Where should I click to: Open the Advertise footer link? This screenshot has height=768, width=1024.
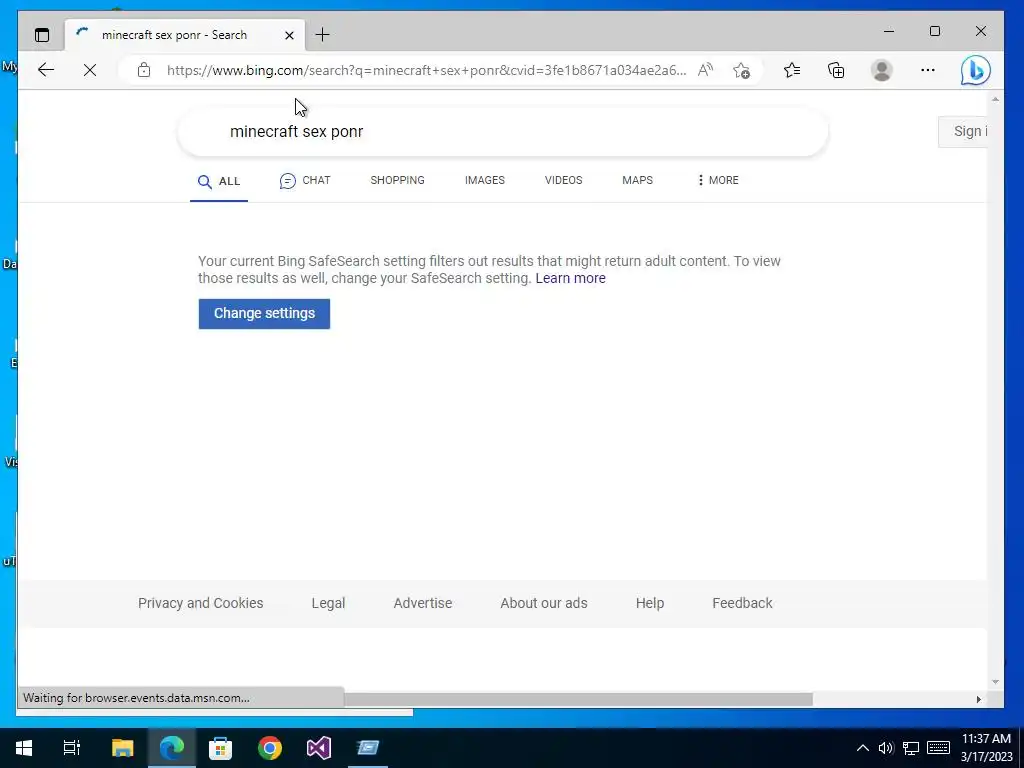coord(423,603)
